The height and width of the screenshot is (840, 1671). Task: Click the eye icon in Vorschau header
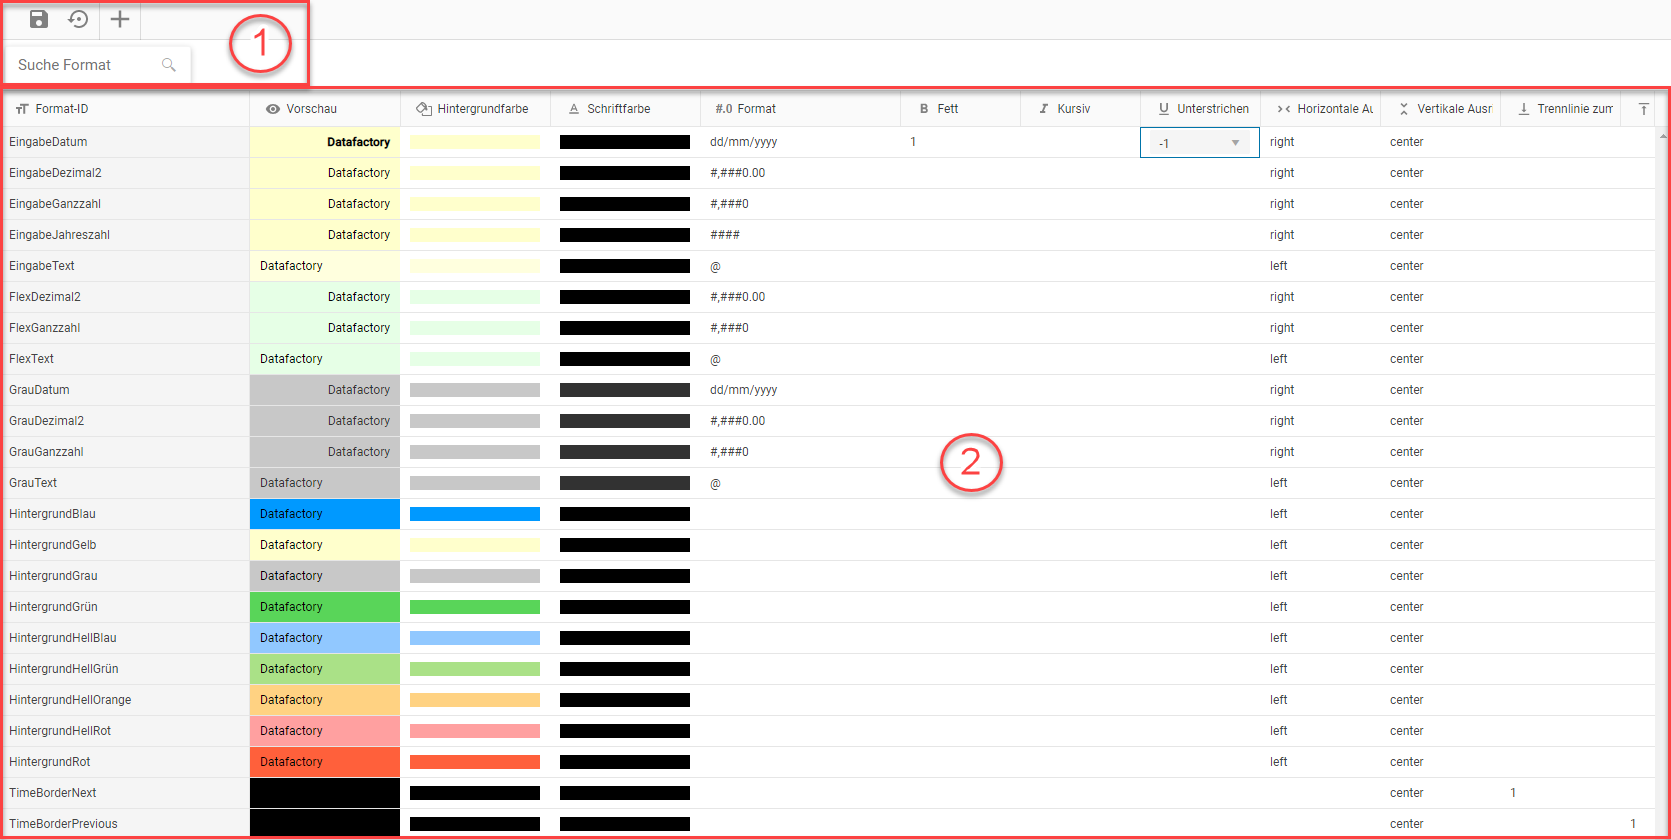(272, 109)
